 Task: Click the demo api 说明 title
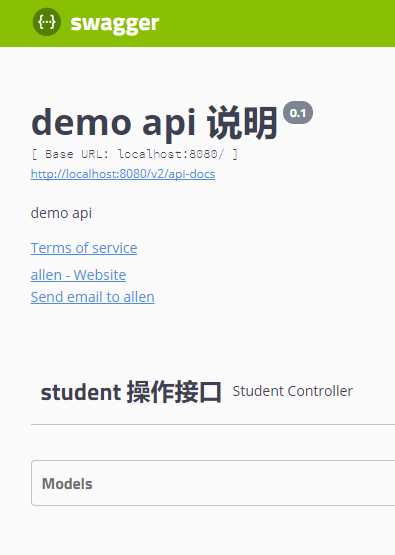click(x=154, y=123)
